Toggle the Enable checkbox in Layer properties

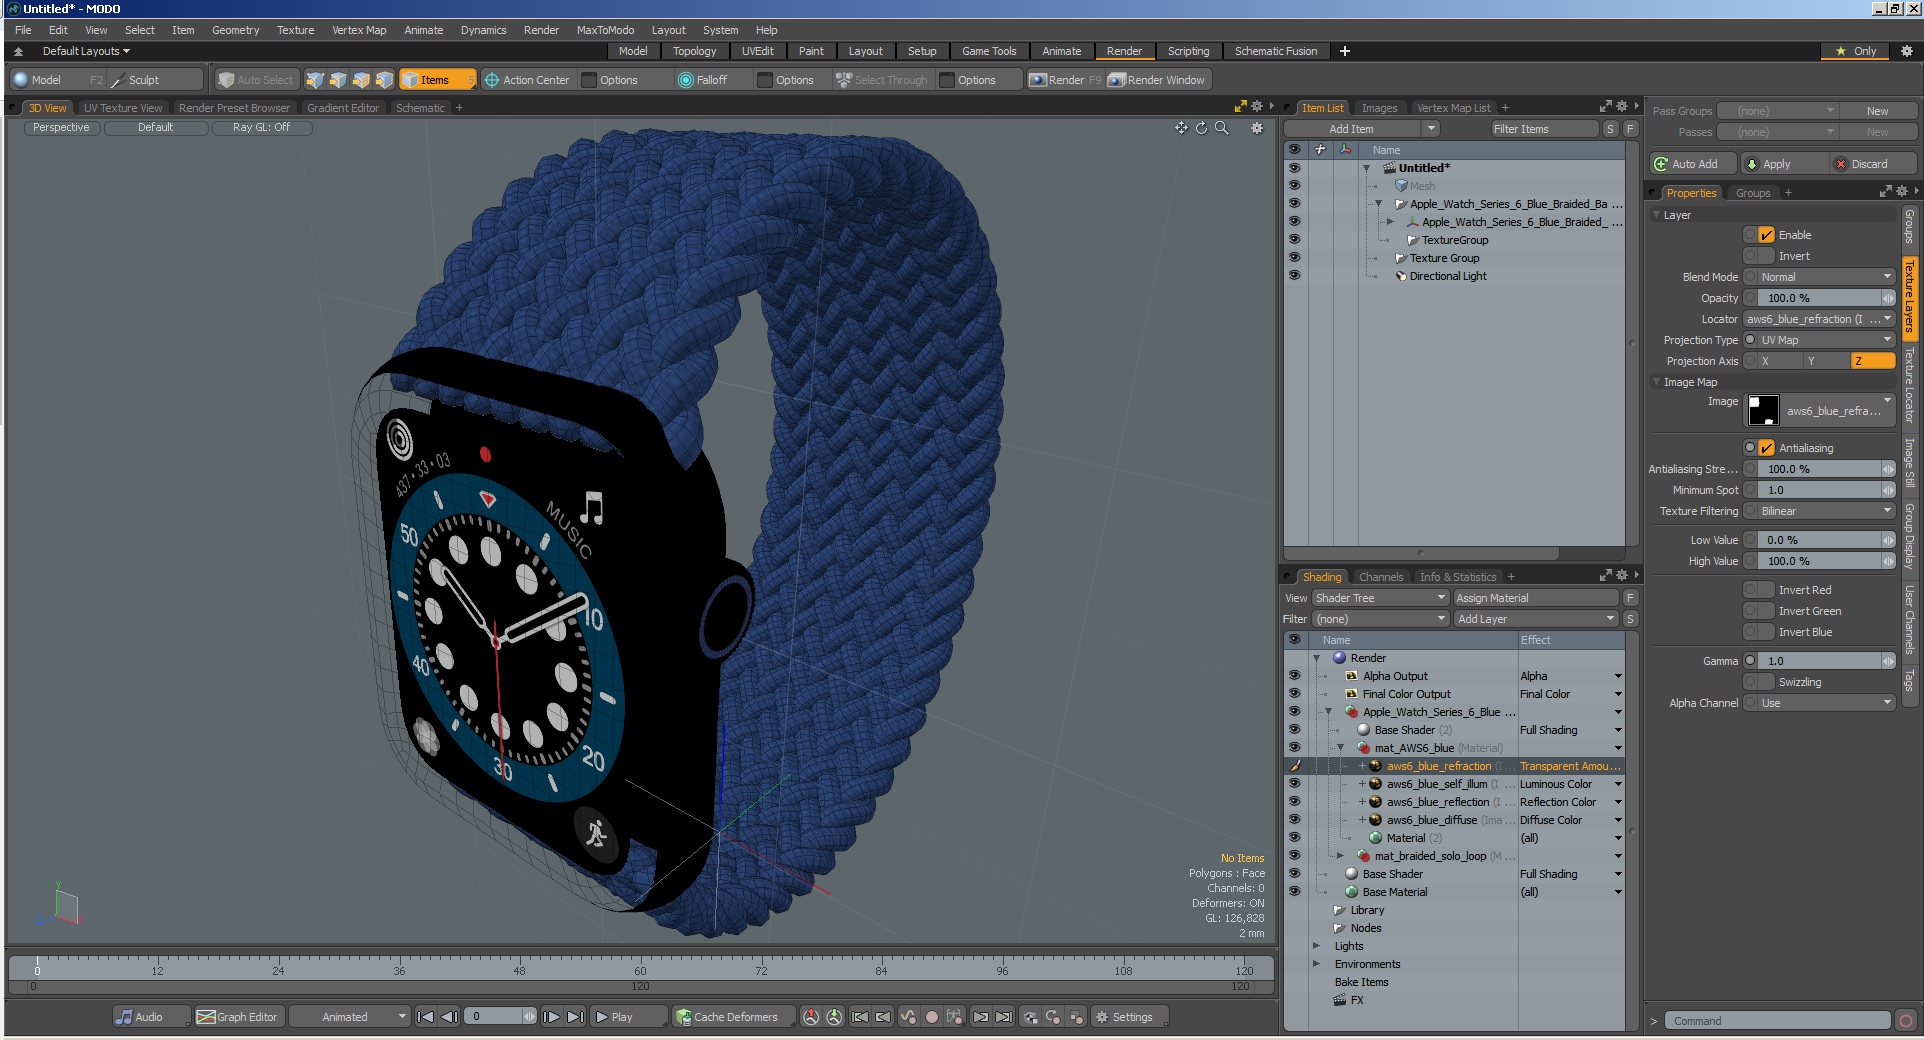coord(1766,235)
